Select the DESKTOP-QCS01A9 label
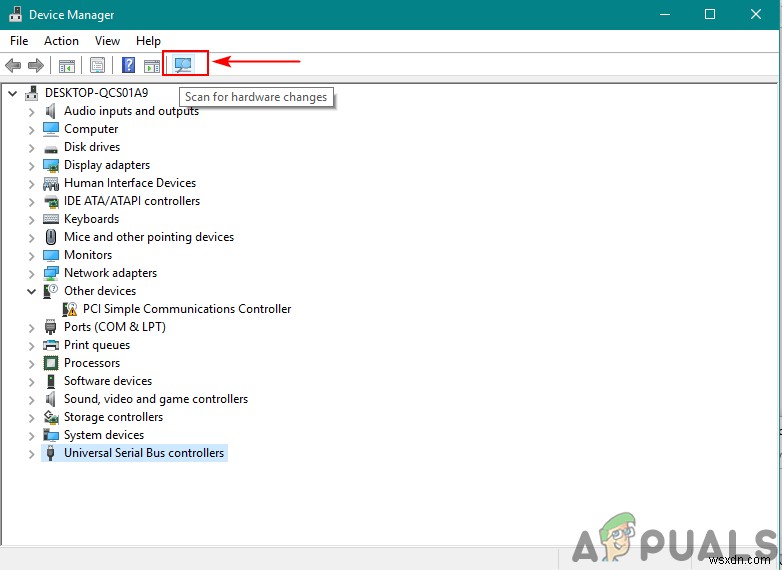This screenshot has height=570, width=782. coord(96,93)
